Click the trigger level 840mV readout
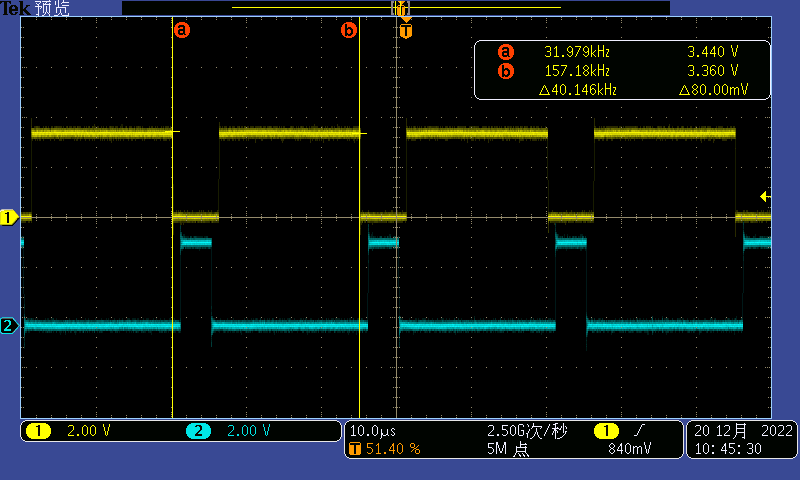 click(x=630, y=449)
